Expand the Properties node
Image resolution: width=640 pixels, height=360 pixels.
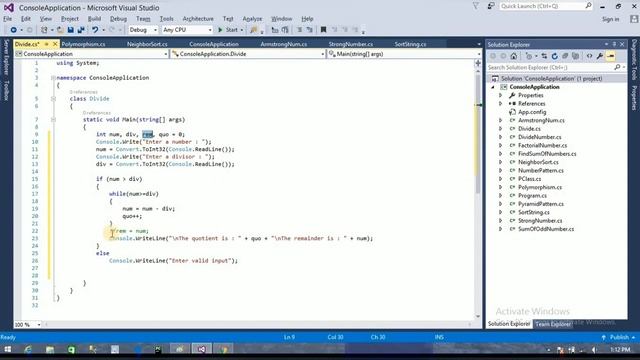click(x=500, y=95)
